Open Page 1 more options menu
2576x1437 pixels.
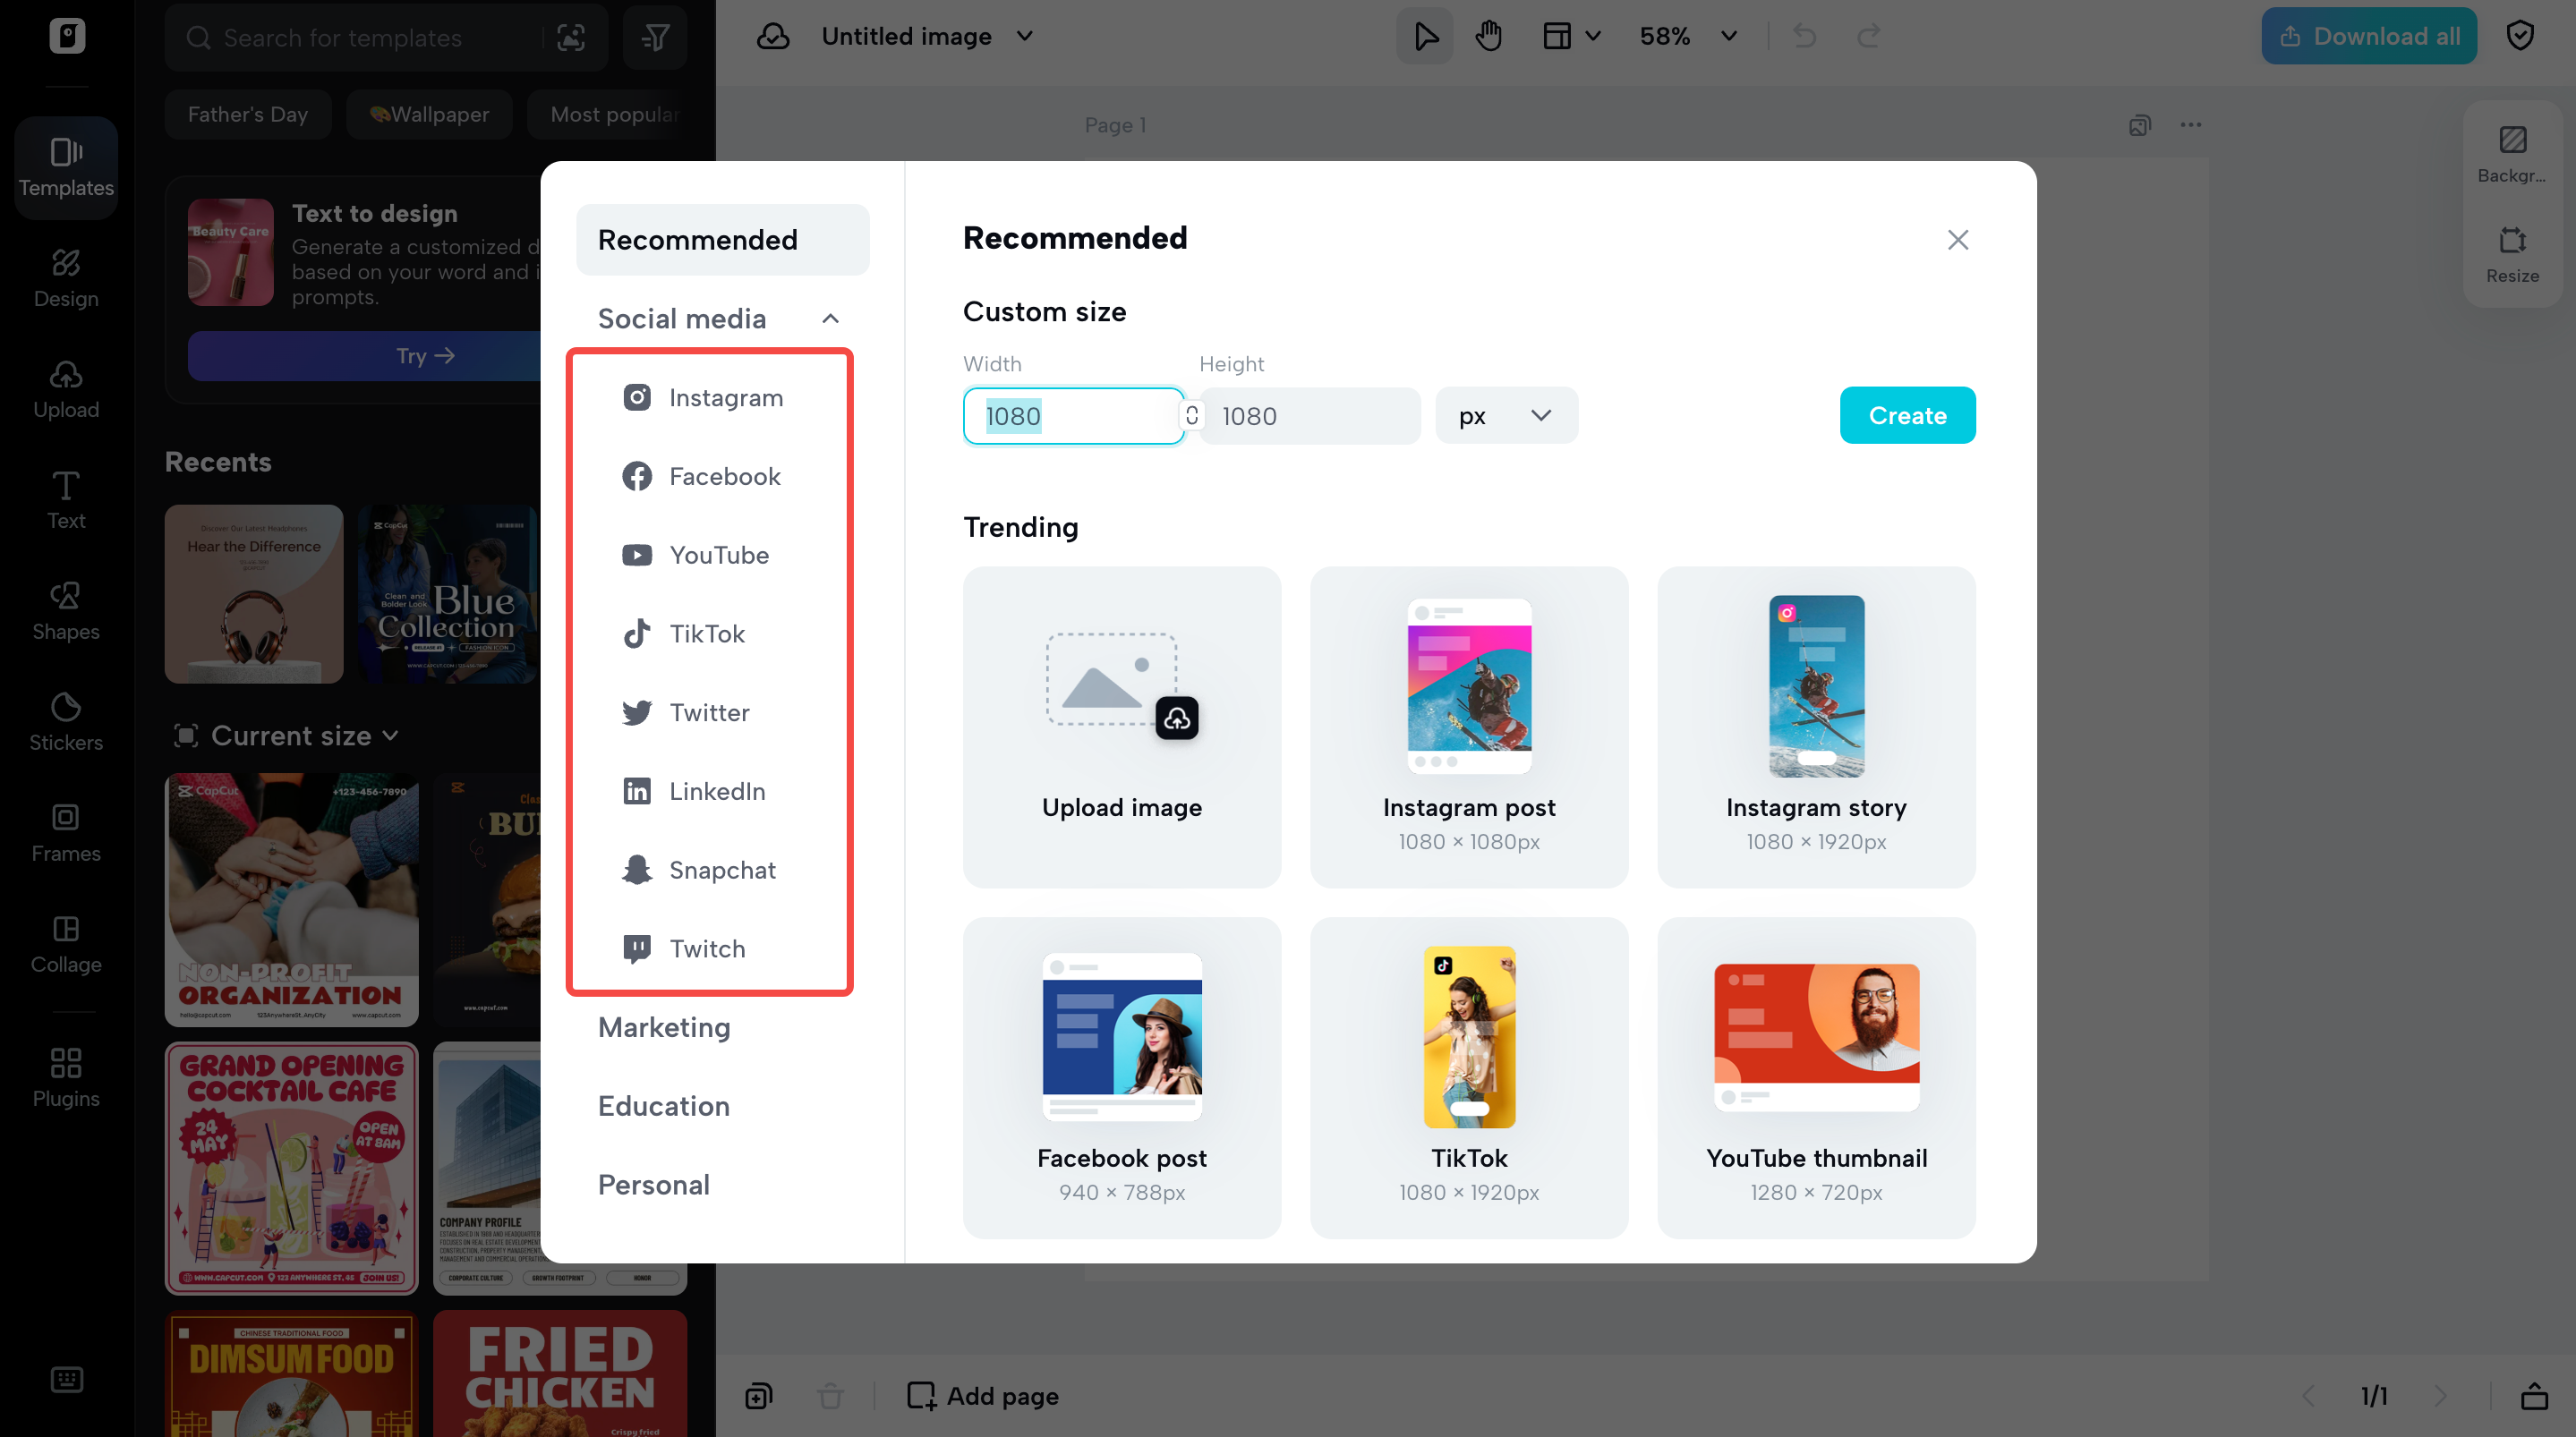2191,125
